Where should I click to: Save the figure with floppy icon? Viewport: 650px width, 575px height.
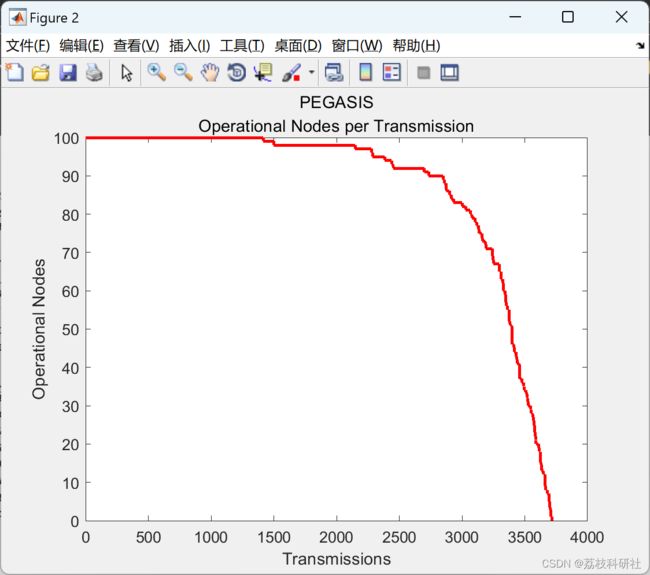[68, 73]
